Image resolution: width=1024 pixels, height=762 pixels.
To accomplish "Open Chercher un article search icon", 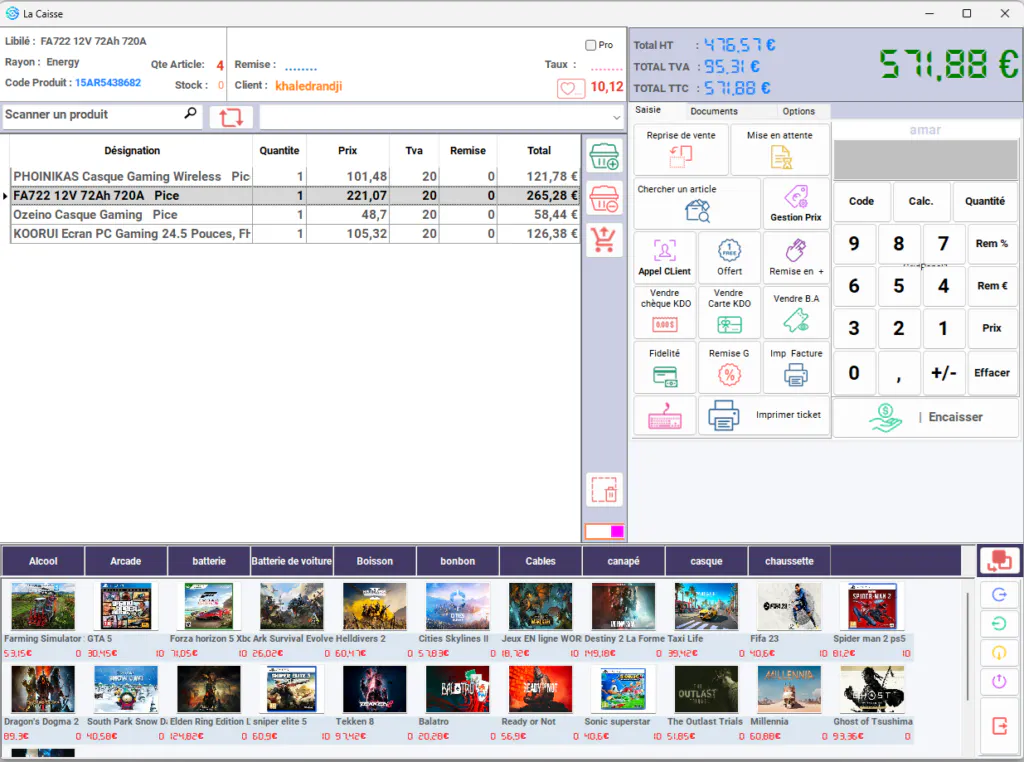I will coord(697,211).
